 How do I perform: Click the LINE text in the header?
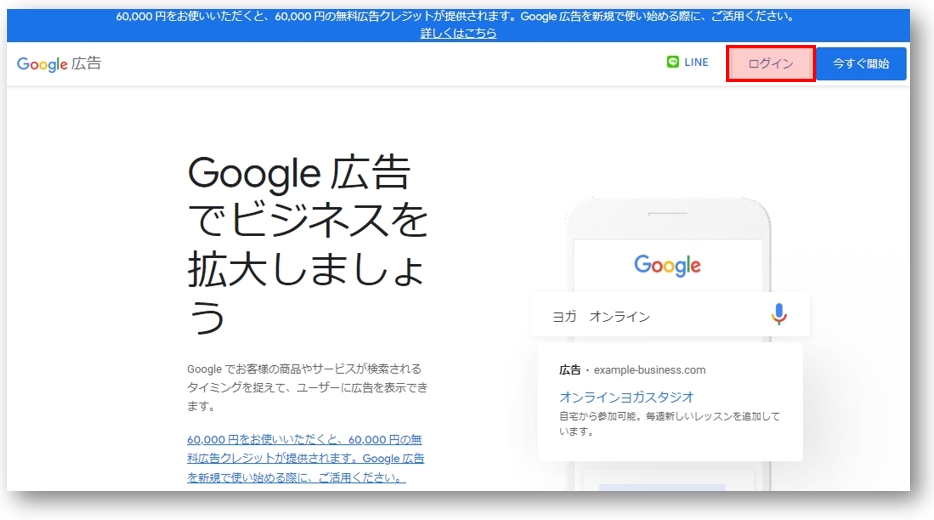(x=696, y=62)
